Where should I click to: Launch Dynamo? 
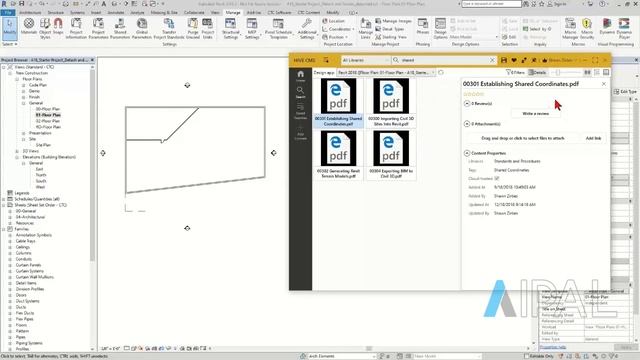pyautogui.click(x=607, y=27)
